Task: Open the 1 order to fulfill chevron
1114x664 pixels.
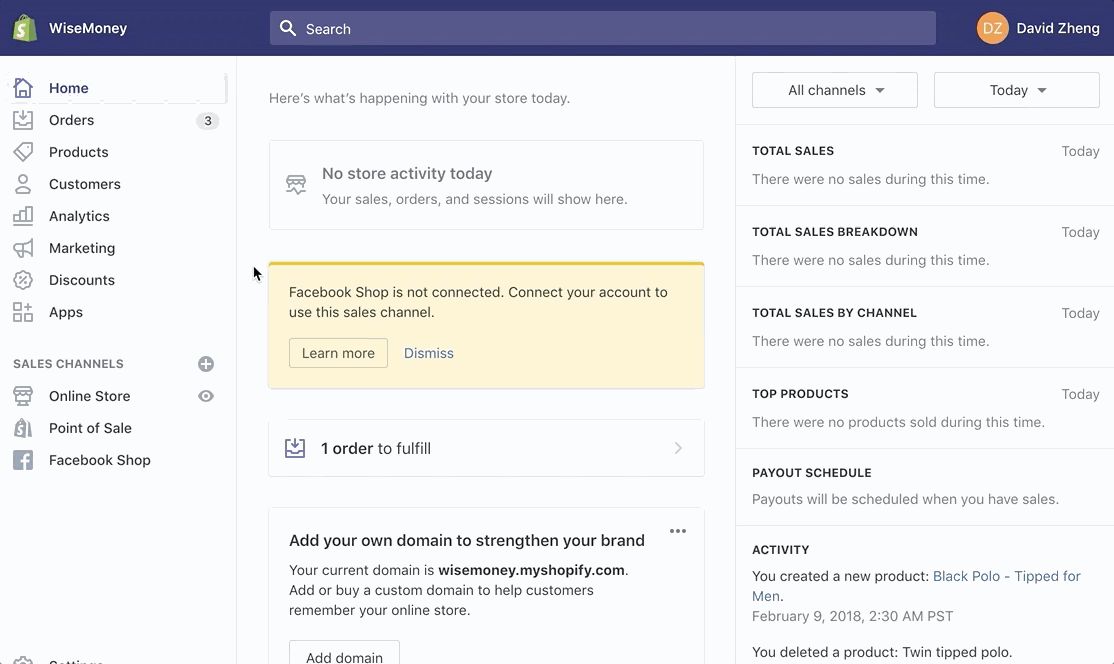Action: (x=678, y=448)
